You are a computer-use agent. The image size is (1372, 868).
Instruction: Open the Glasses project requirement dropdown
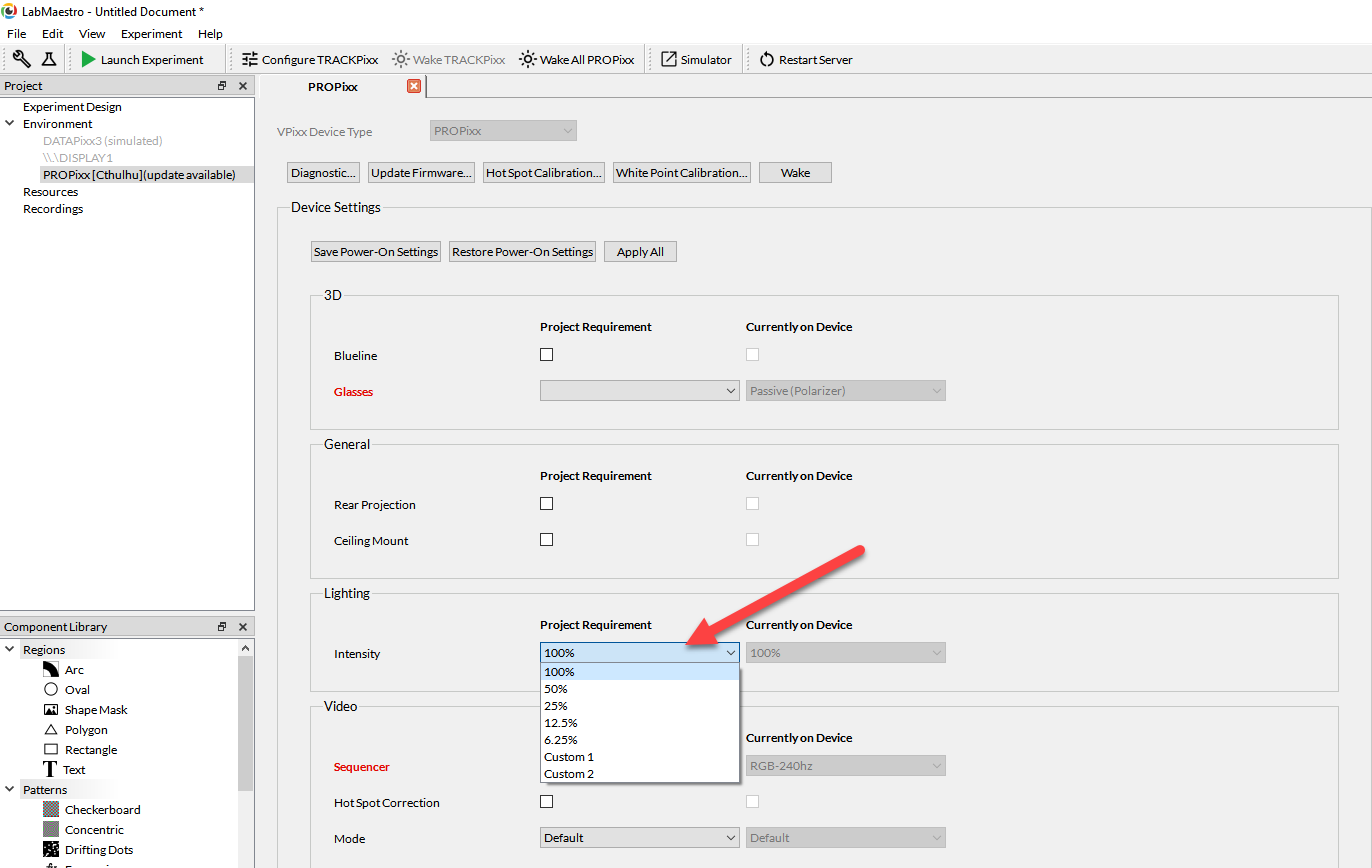click(x=639, y=391)
